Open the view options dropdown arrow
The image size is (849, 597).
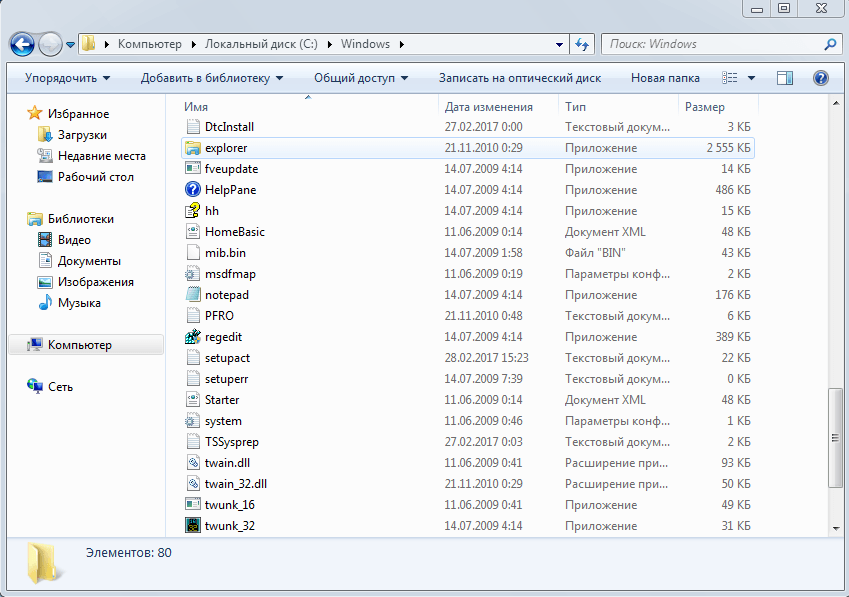(752, 78)
